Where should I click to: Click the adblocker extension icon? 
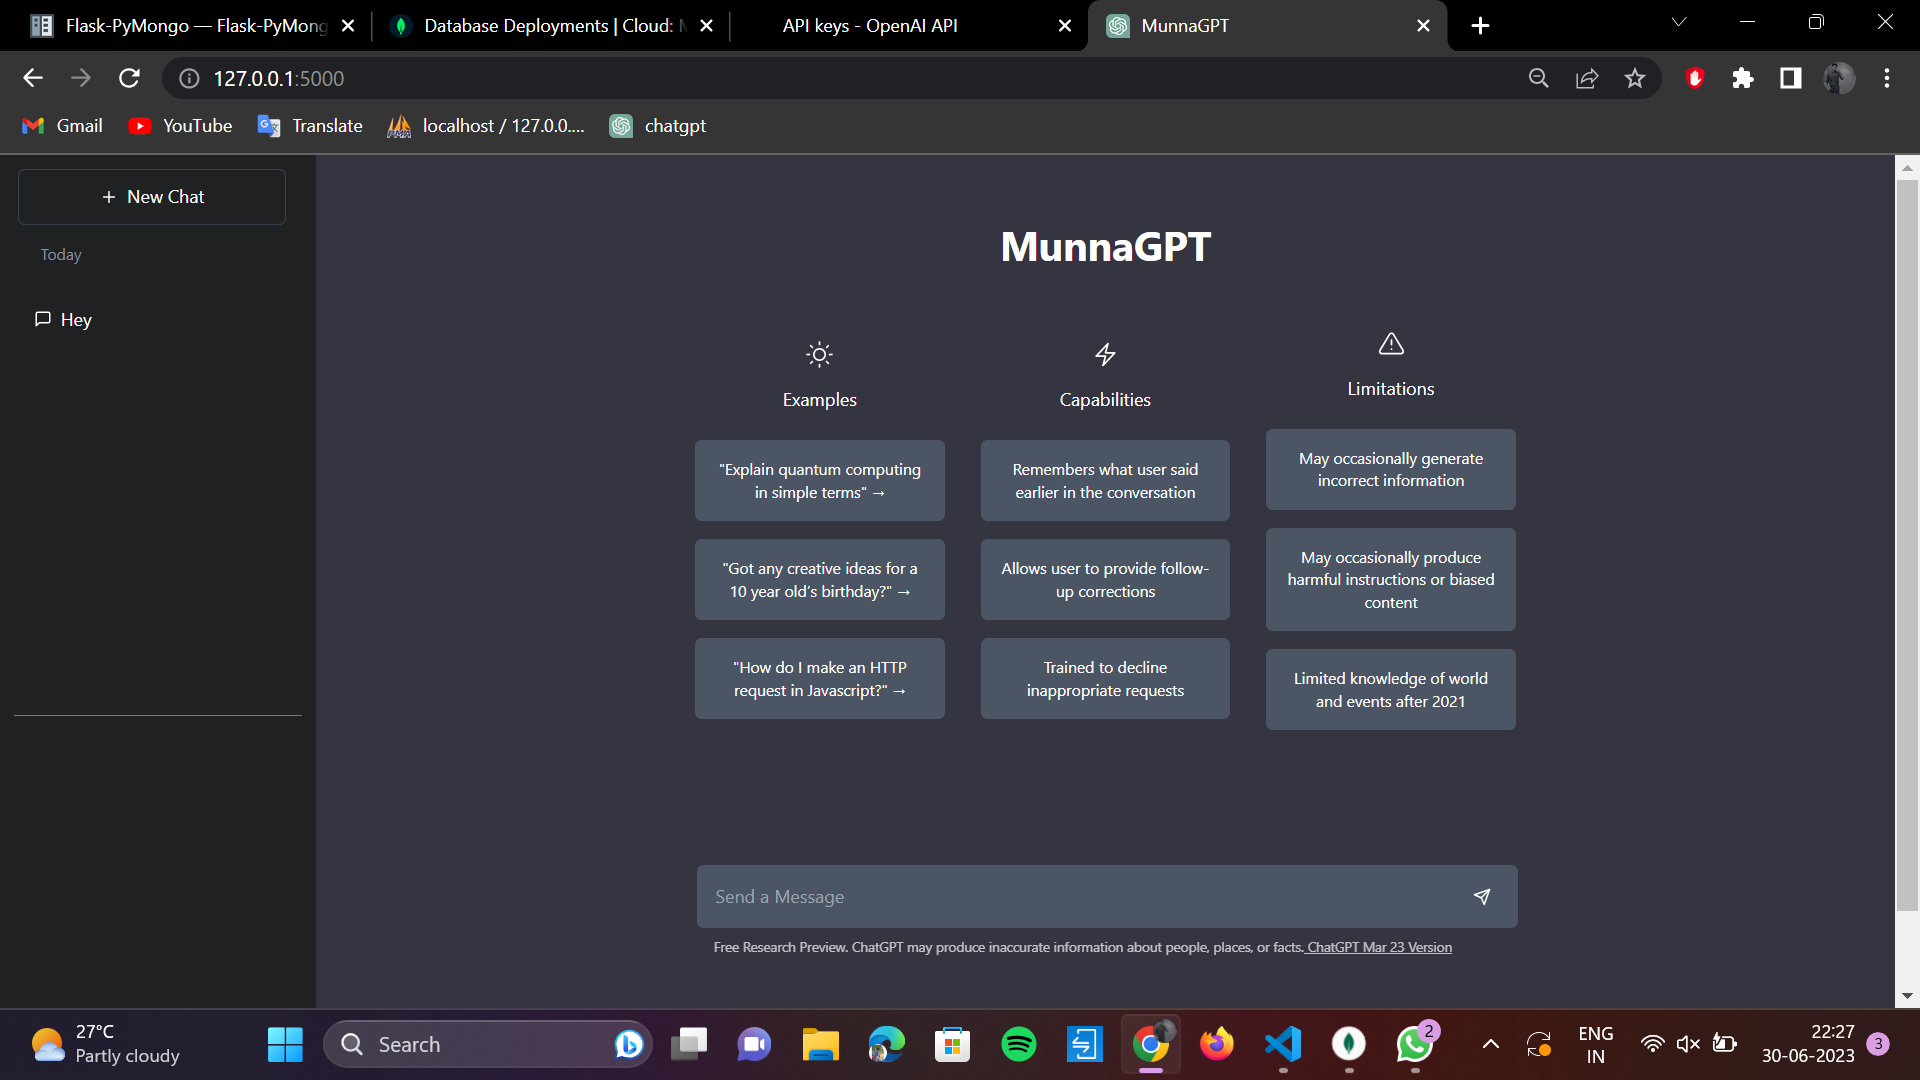click(x=1694, y=78)
